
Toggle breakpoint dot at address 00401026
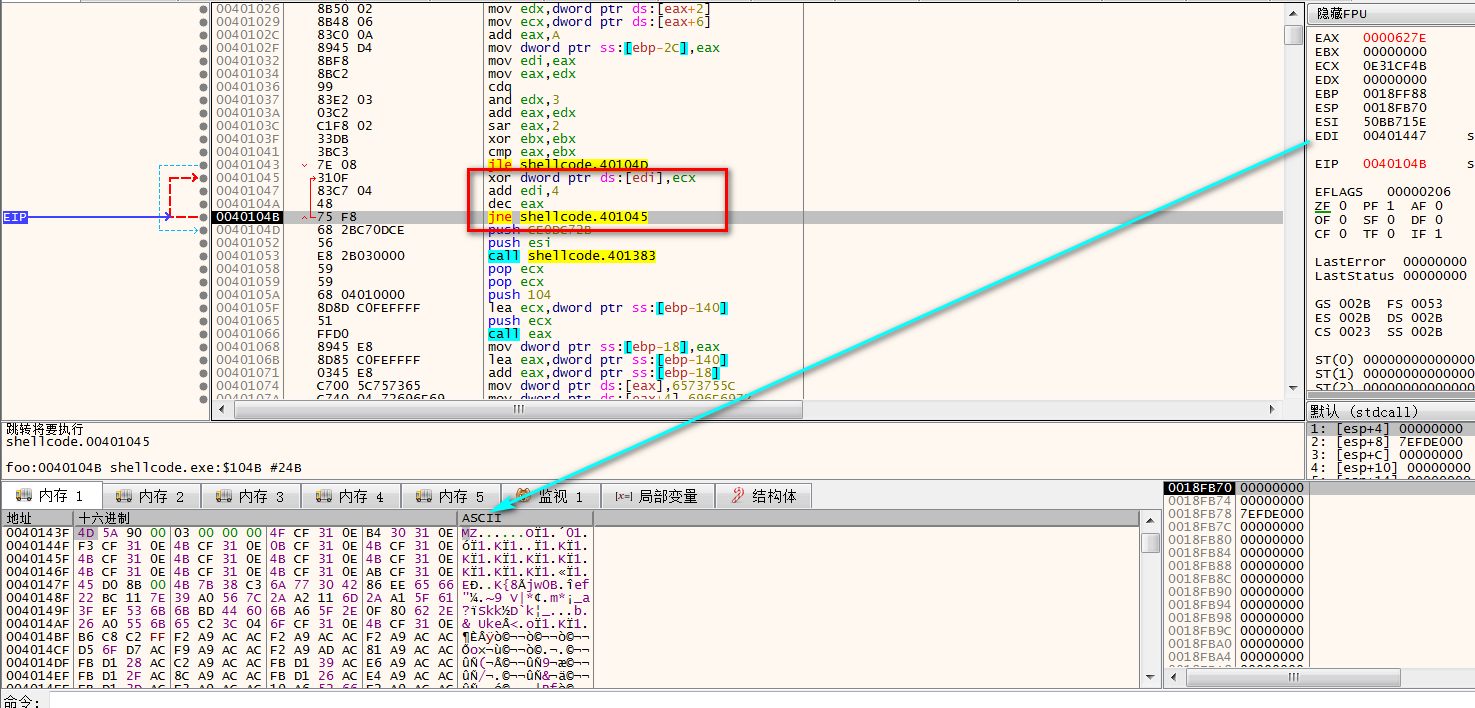point(204,9)
